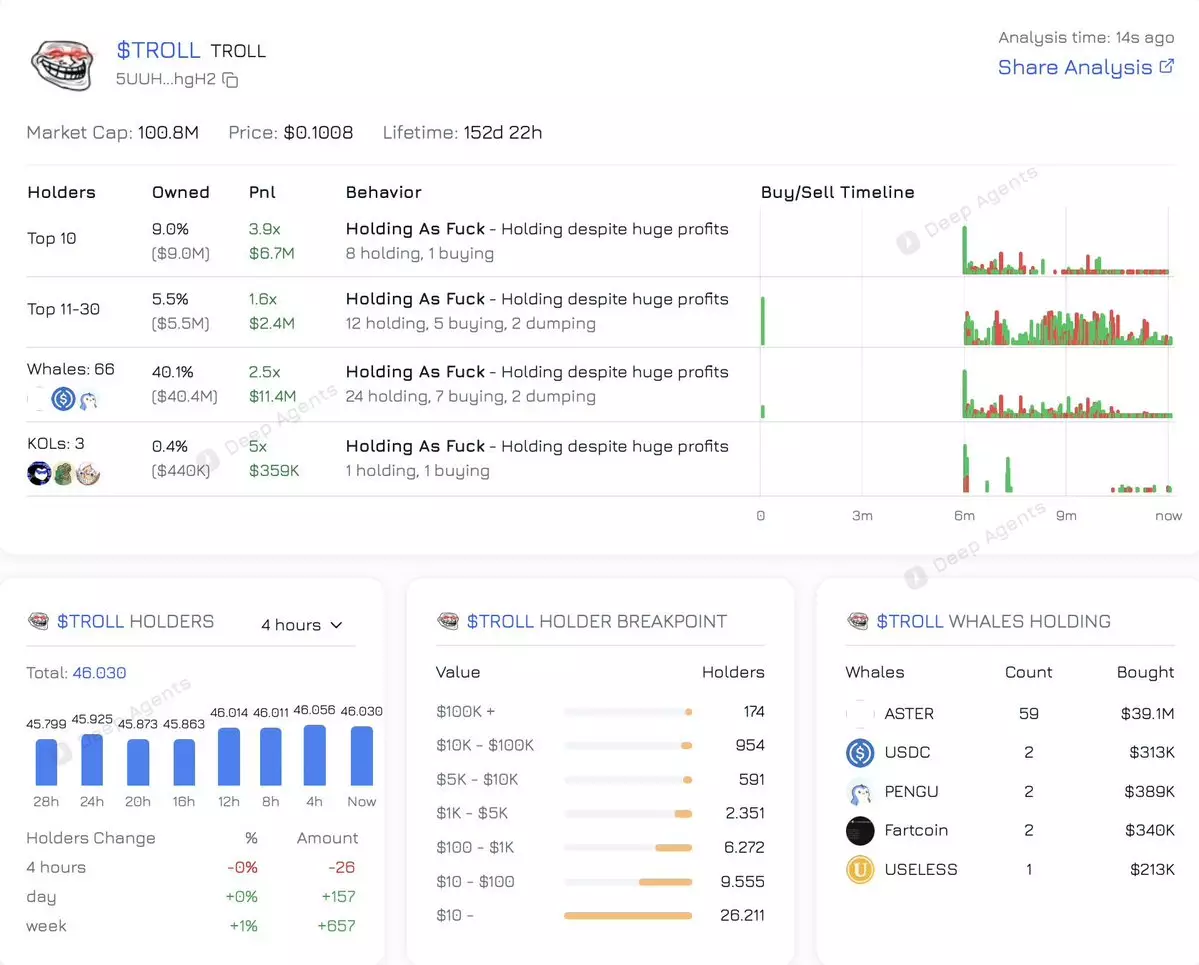The width and height of the screenshot is (1199, 965).
Task: Click the Holders column header
Action: pyautogui.click(x=61, y=192)
